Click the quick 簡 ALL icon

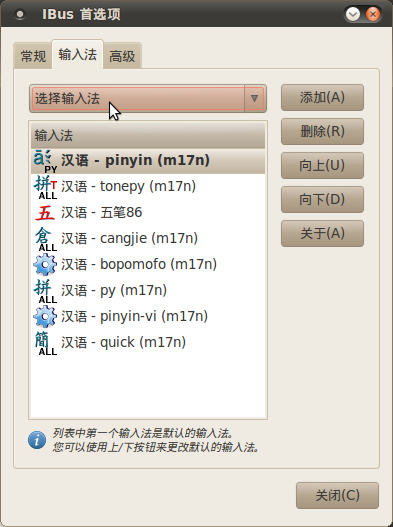click(x=45, y=343)
